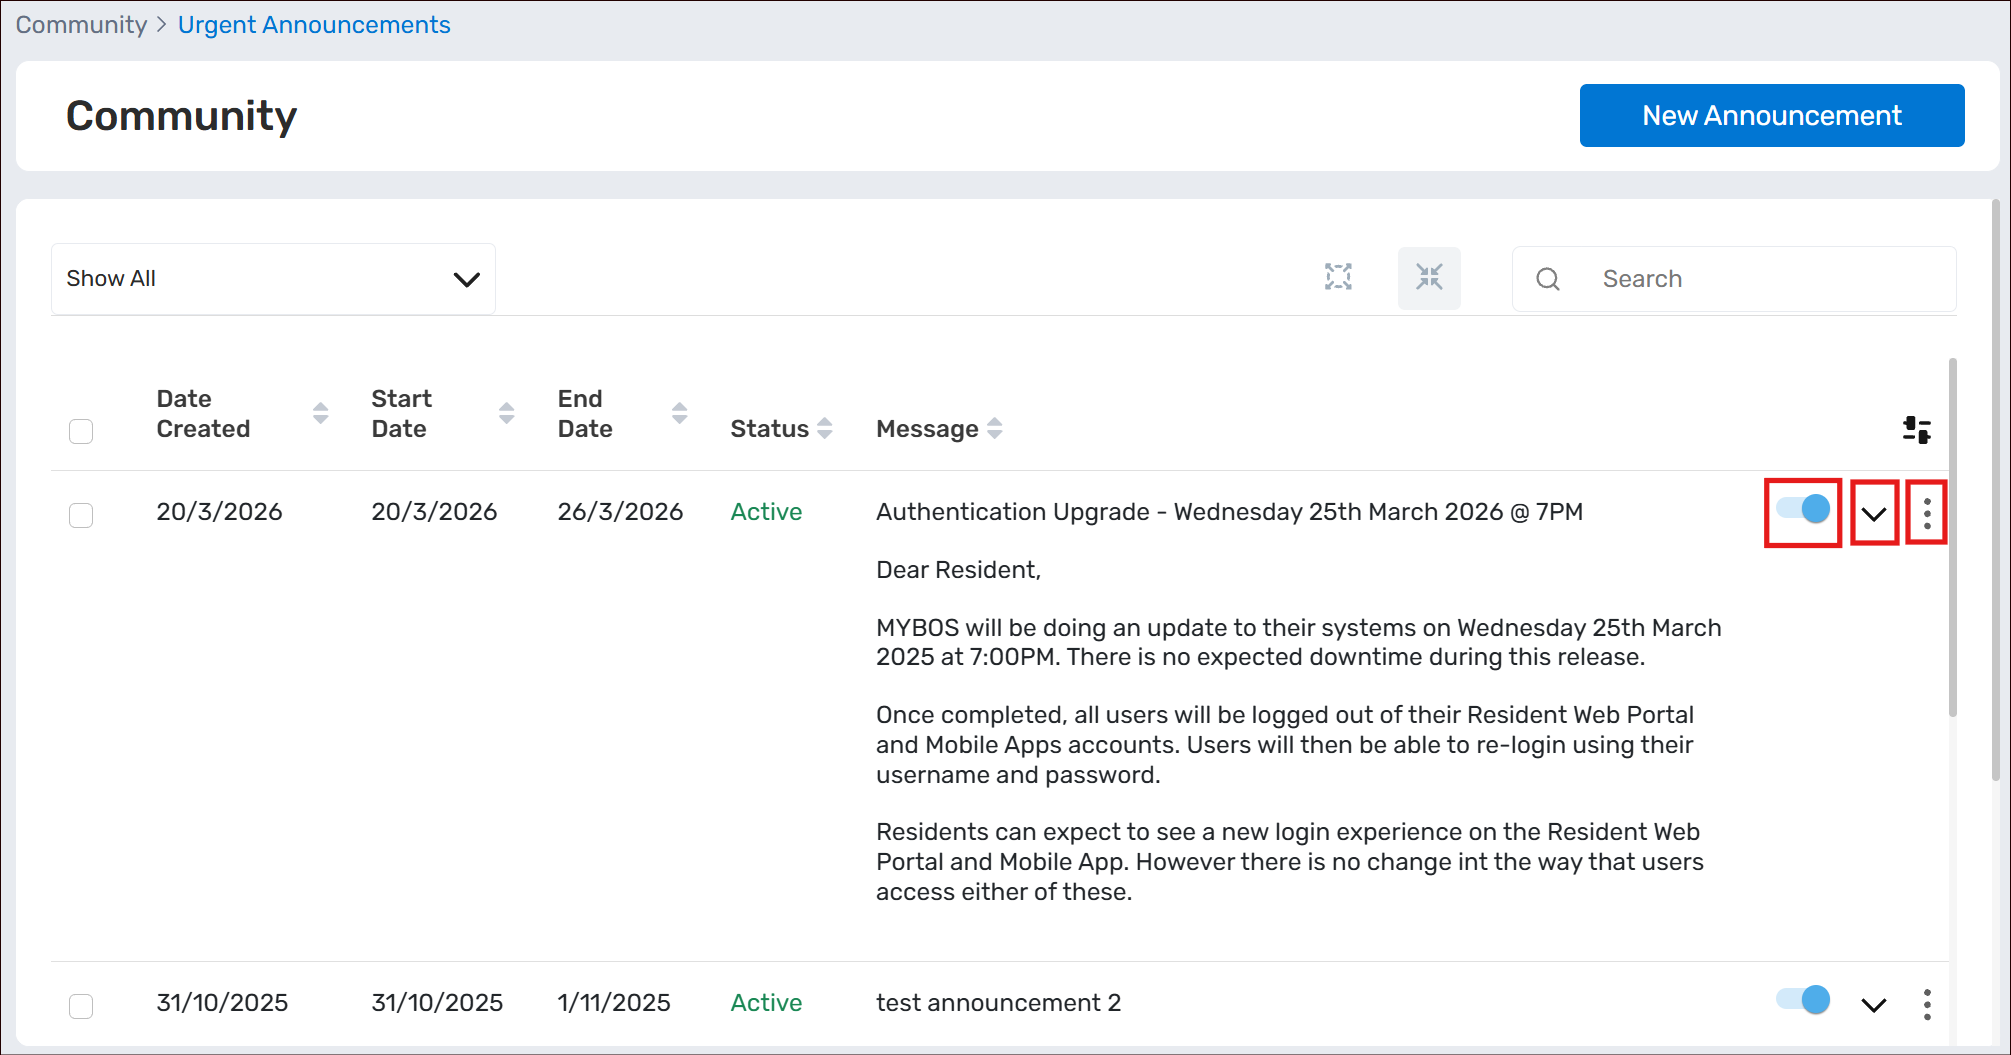
Task: Open three-dot menu for test announcement 2
Action: (1926, 1004)
